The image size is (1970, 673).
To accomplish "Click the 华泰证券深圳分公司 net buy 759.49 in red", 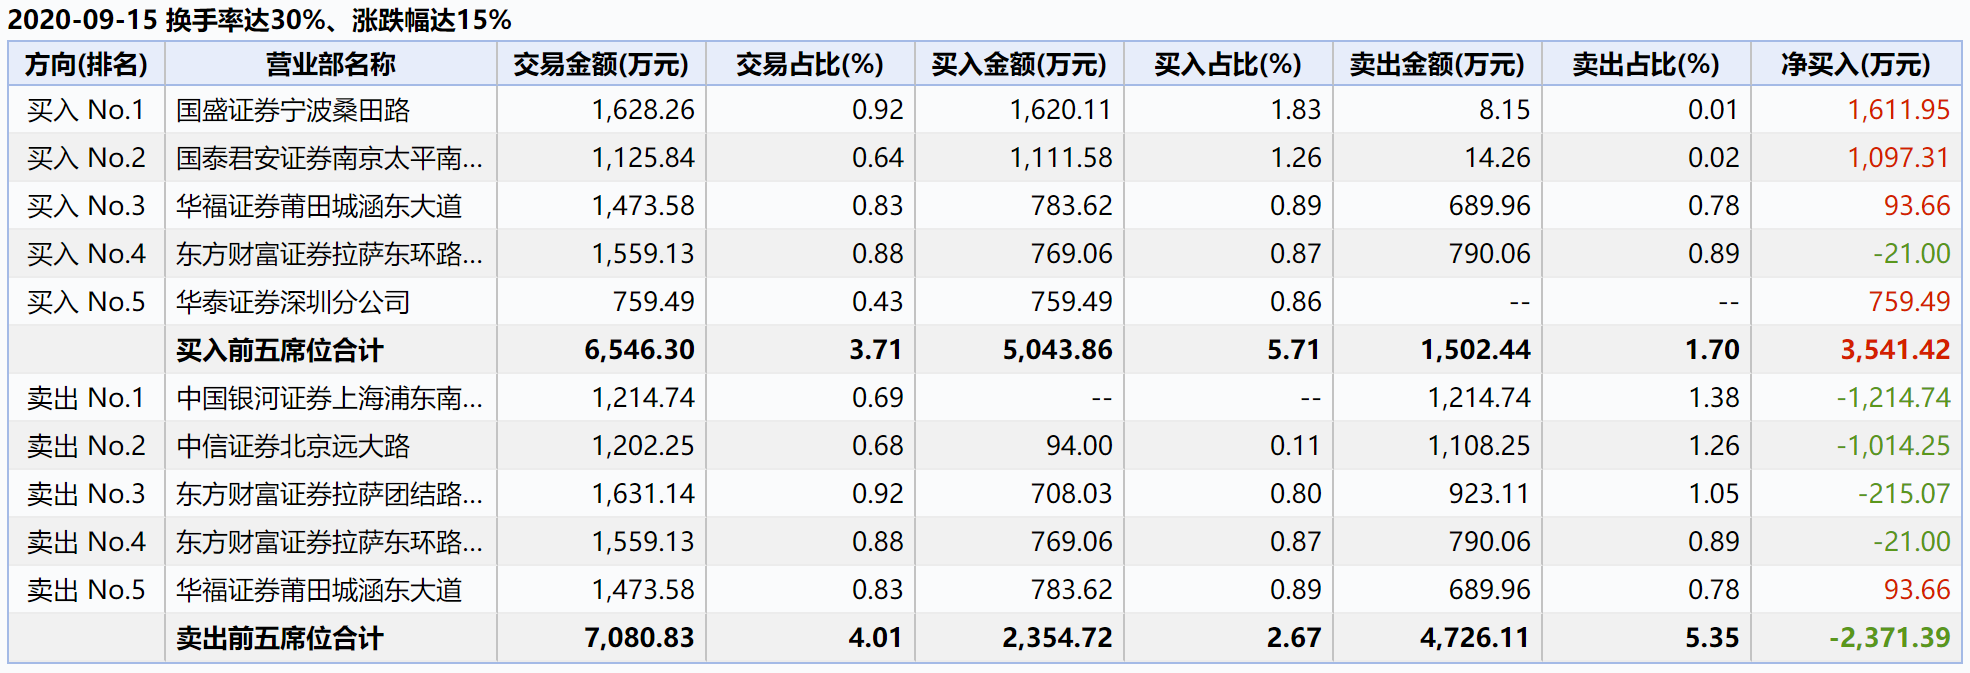I will (1909, 302).
